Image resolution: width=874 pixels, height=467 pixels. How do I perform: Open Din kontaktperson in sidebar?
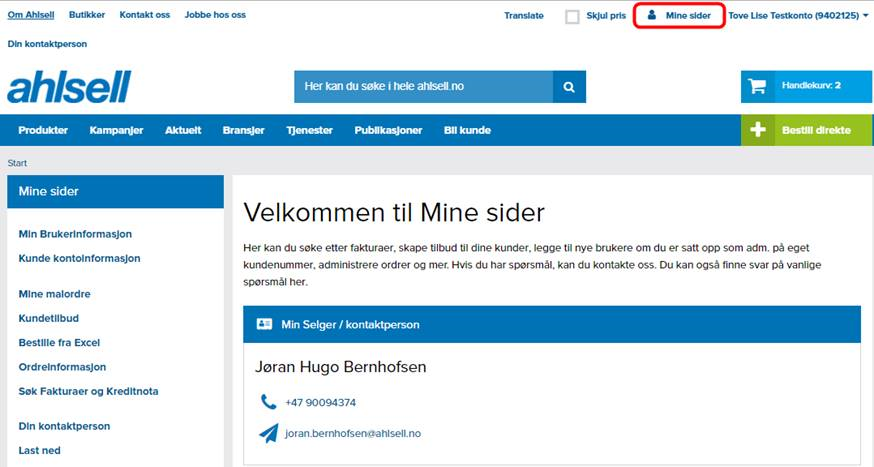[x=64, y=426]
